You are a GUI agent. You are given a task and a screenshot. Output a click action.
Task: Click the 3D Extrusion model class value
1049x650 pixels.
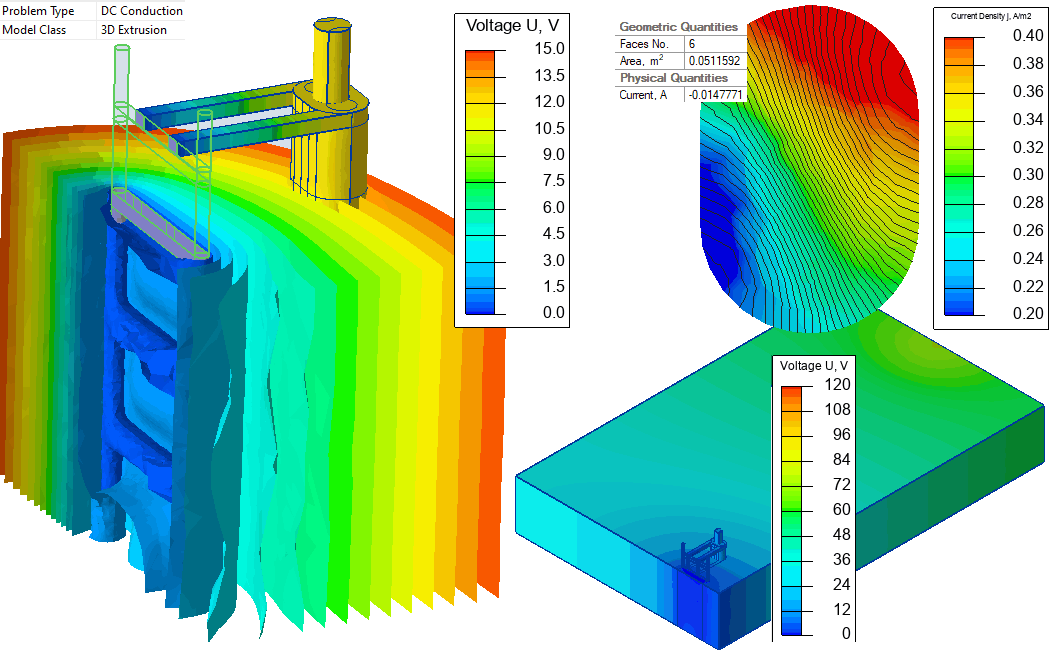point(134,30)
